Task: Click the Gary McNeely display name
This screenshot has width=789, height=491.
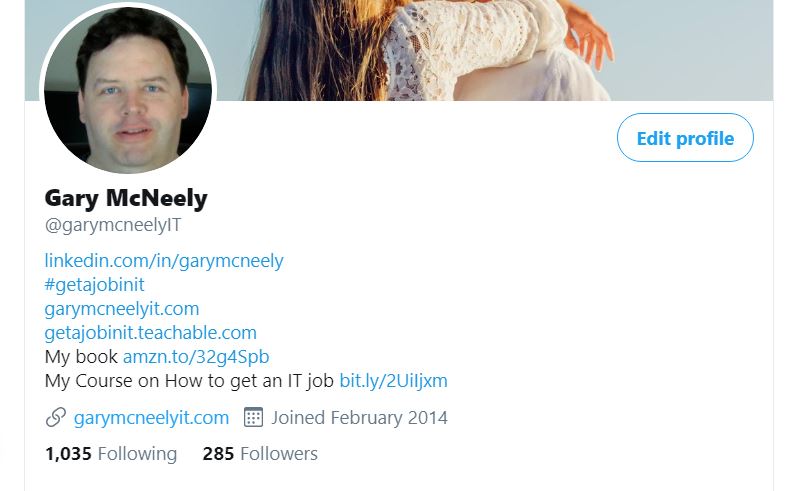Action: [126, 198]
